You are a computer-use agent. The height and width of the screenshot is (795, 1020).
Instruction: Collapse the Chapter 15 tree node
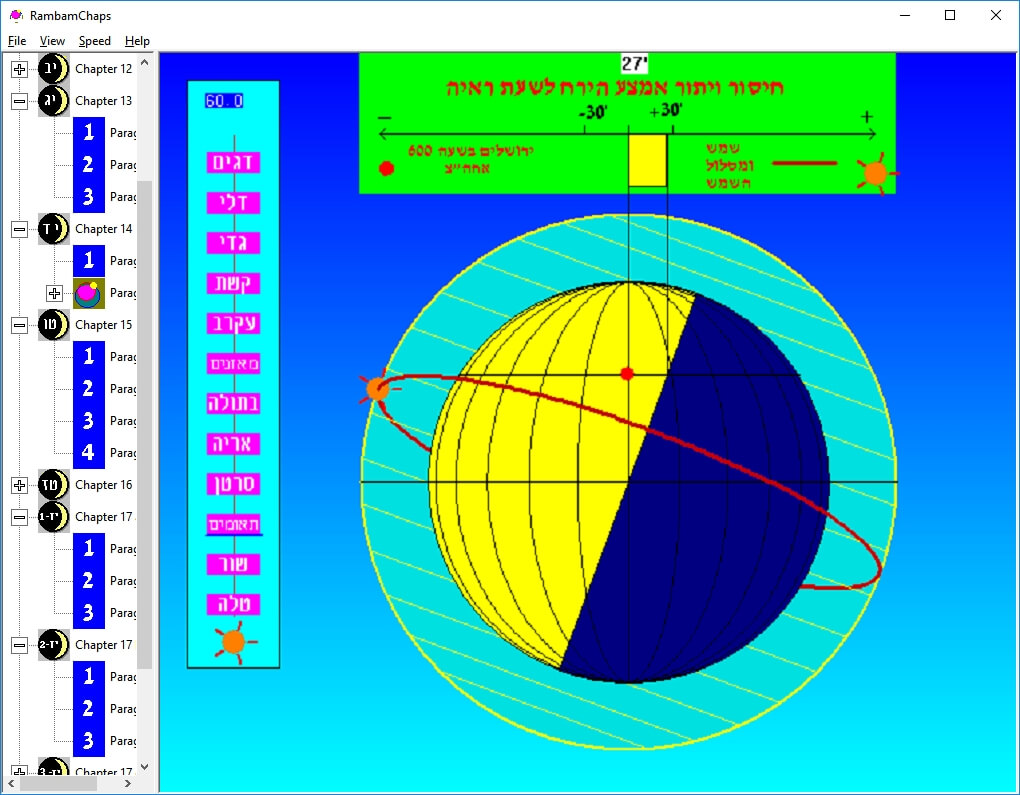(20, 325)
